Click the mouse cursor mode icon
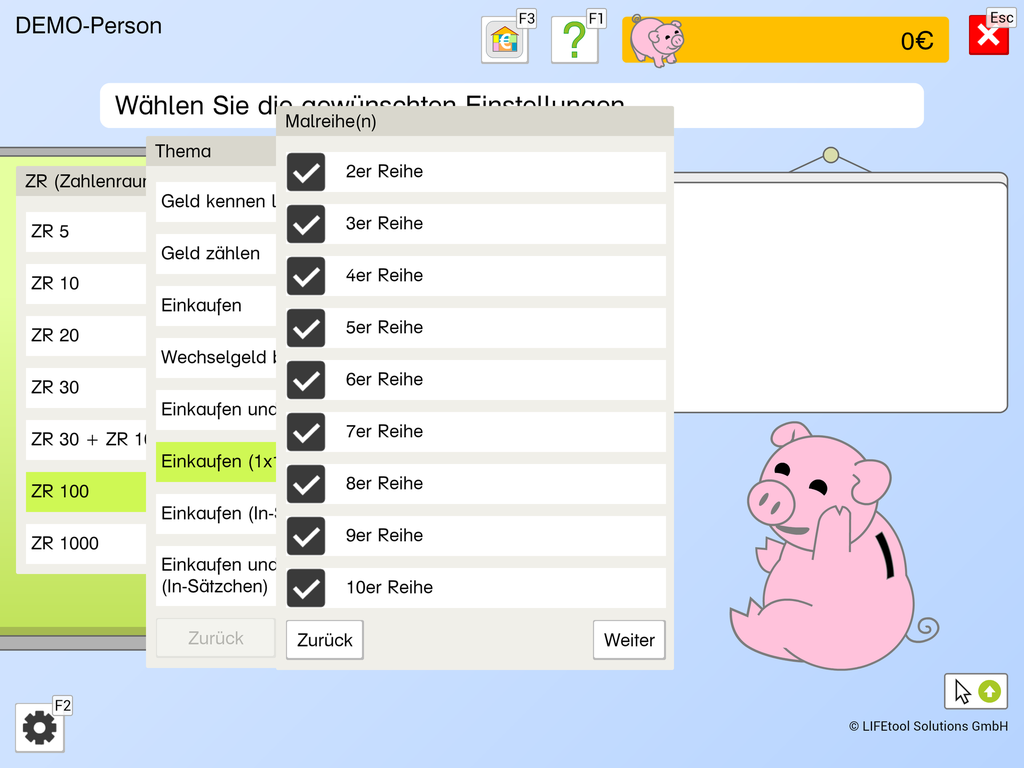The height and width of the screenshot is (768, 1024). 975,691
